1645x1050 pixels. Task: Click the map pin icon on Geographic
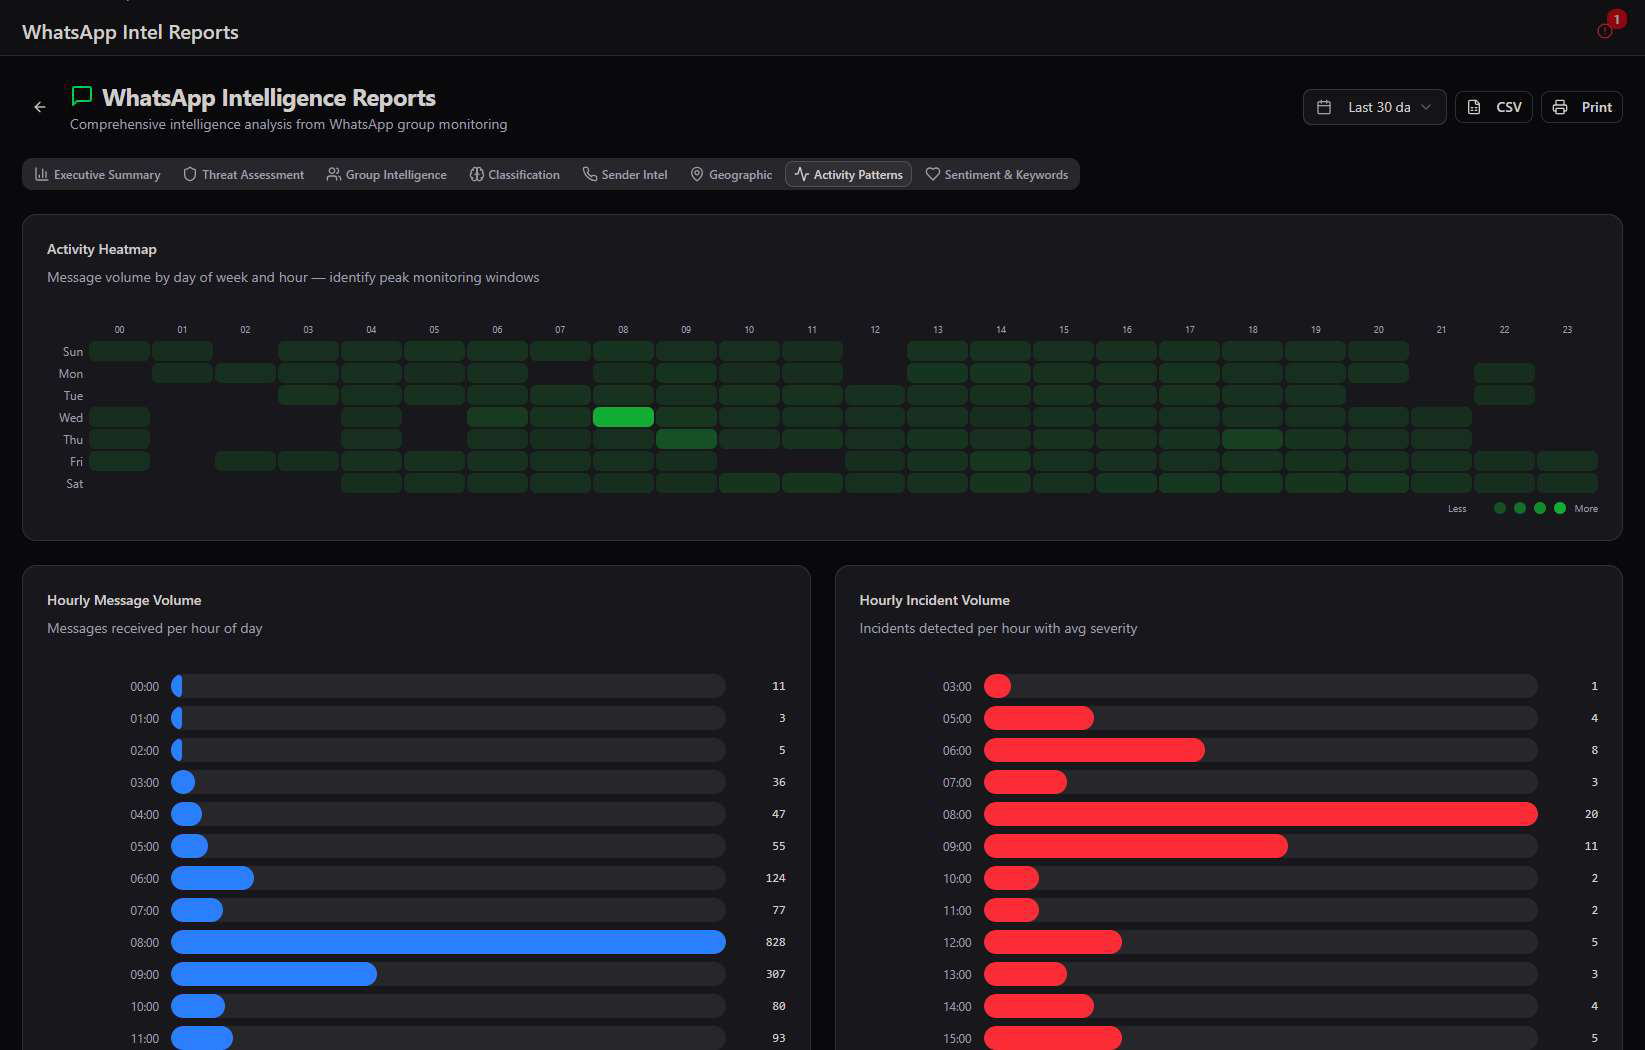pos(697,174)
